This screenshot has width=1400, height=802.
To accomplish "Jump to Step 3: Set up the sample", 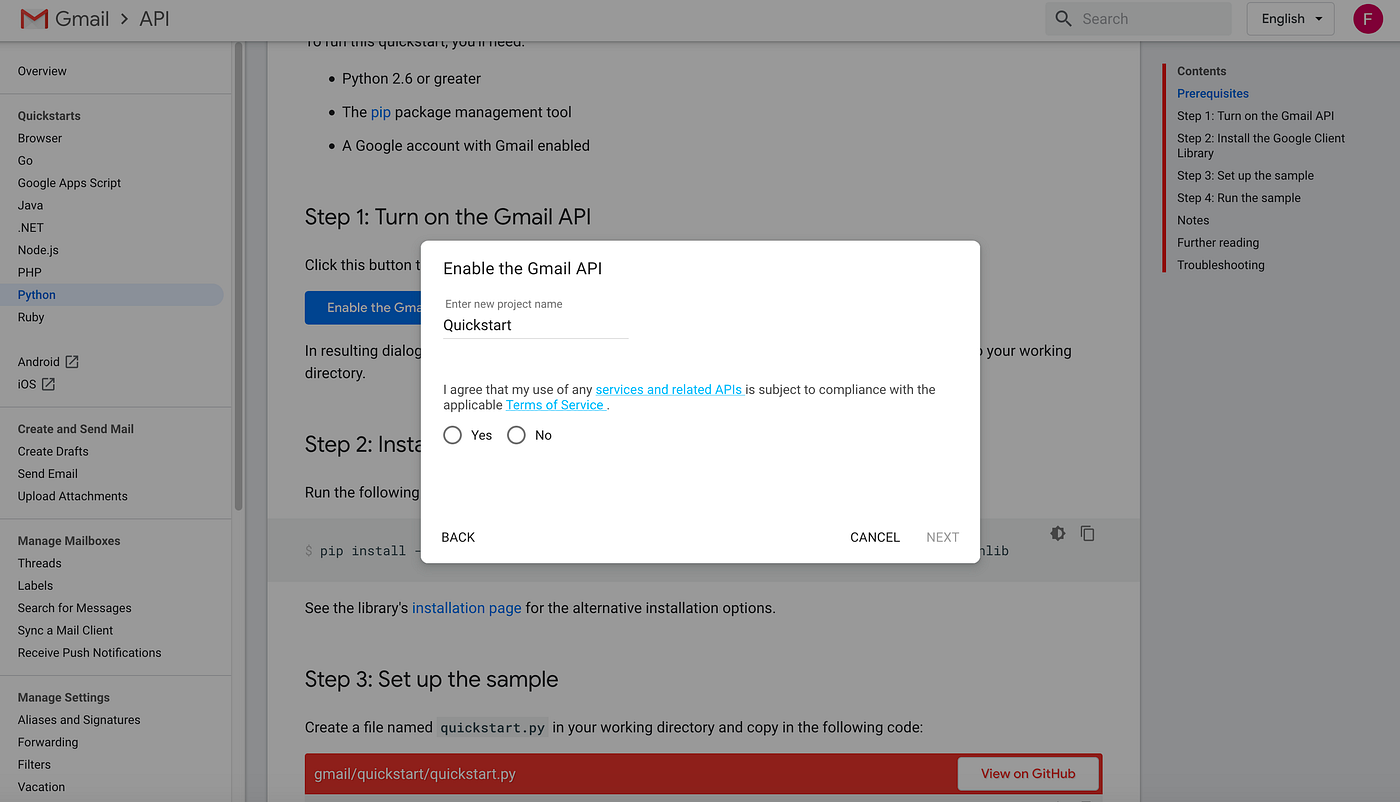I will coord(1245,175).
